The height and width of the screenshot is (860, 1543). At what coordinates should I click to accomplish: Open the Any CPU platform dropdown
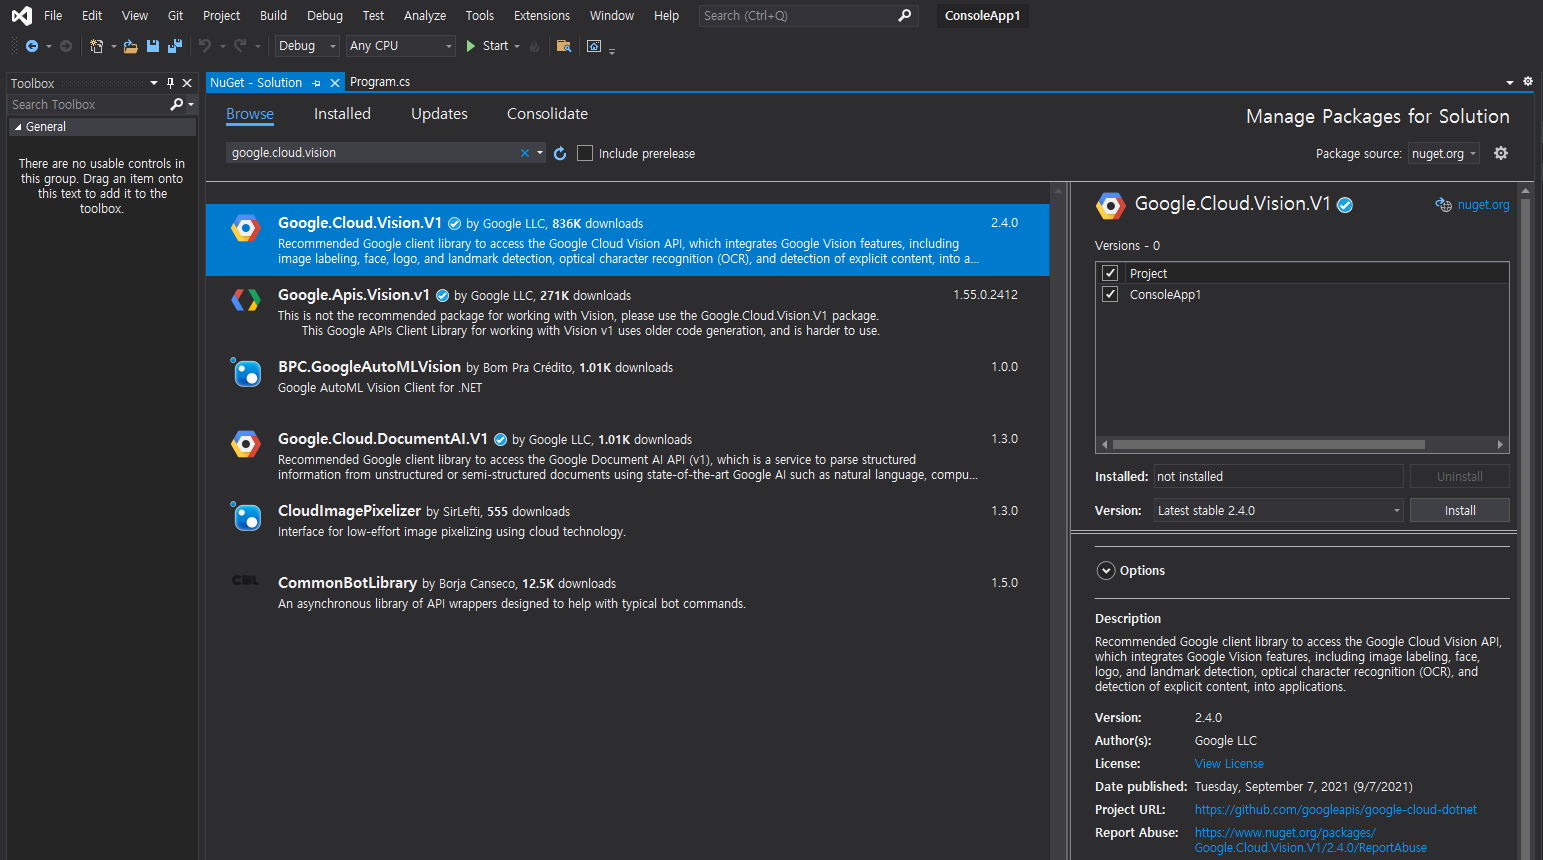[401, 46]
